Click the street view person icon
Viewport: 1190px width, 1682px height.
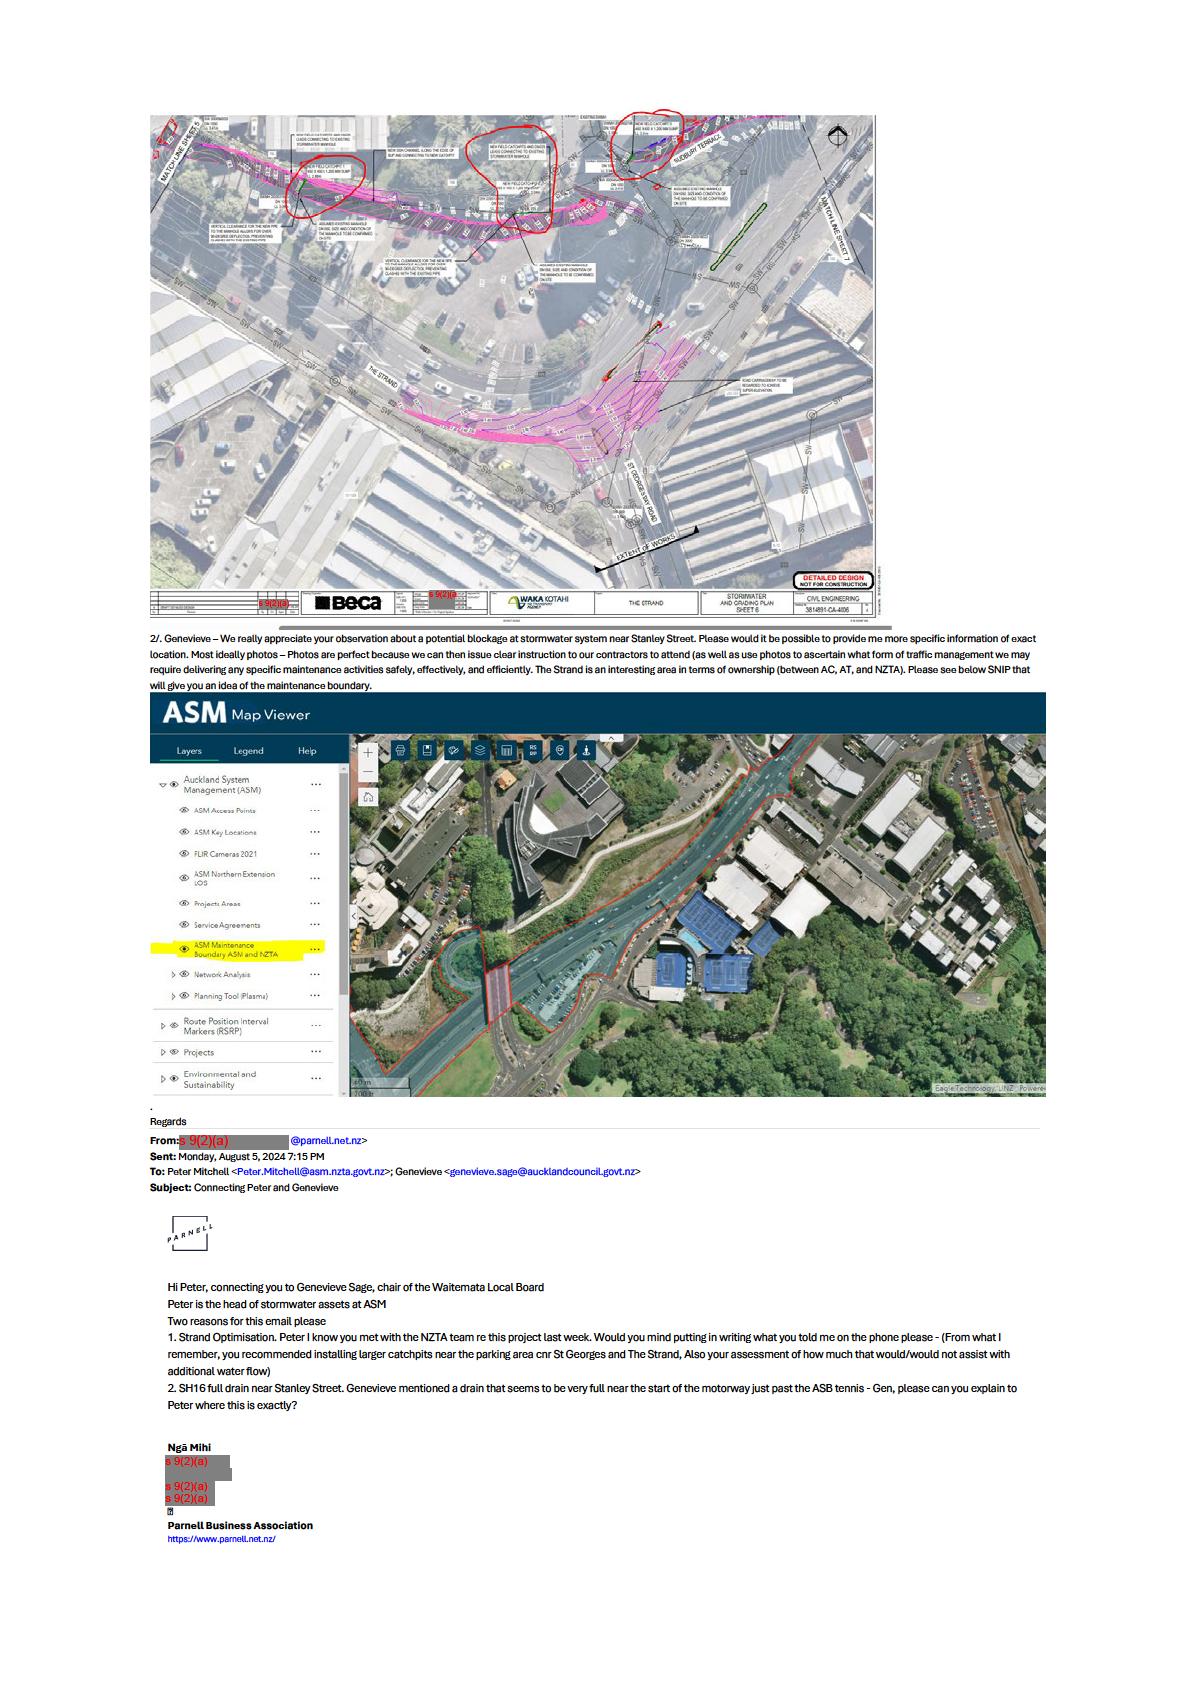(x=586, y=750)
